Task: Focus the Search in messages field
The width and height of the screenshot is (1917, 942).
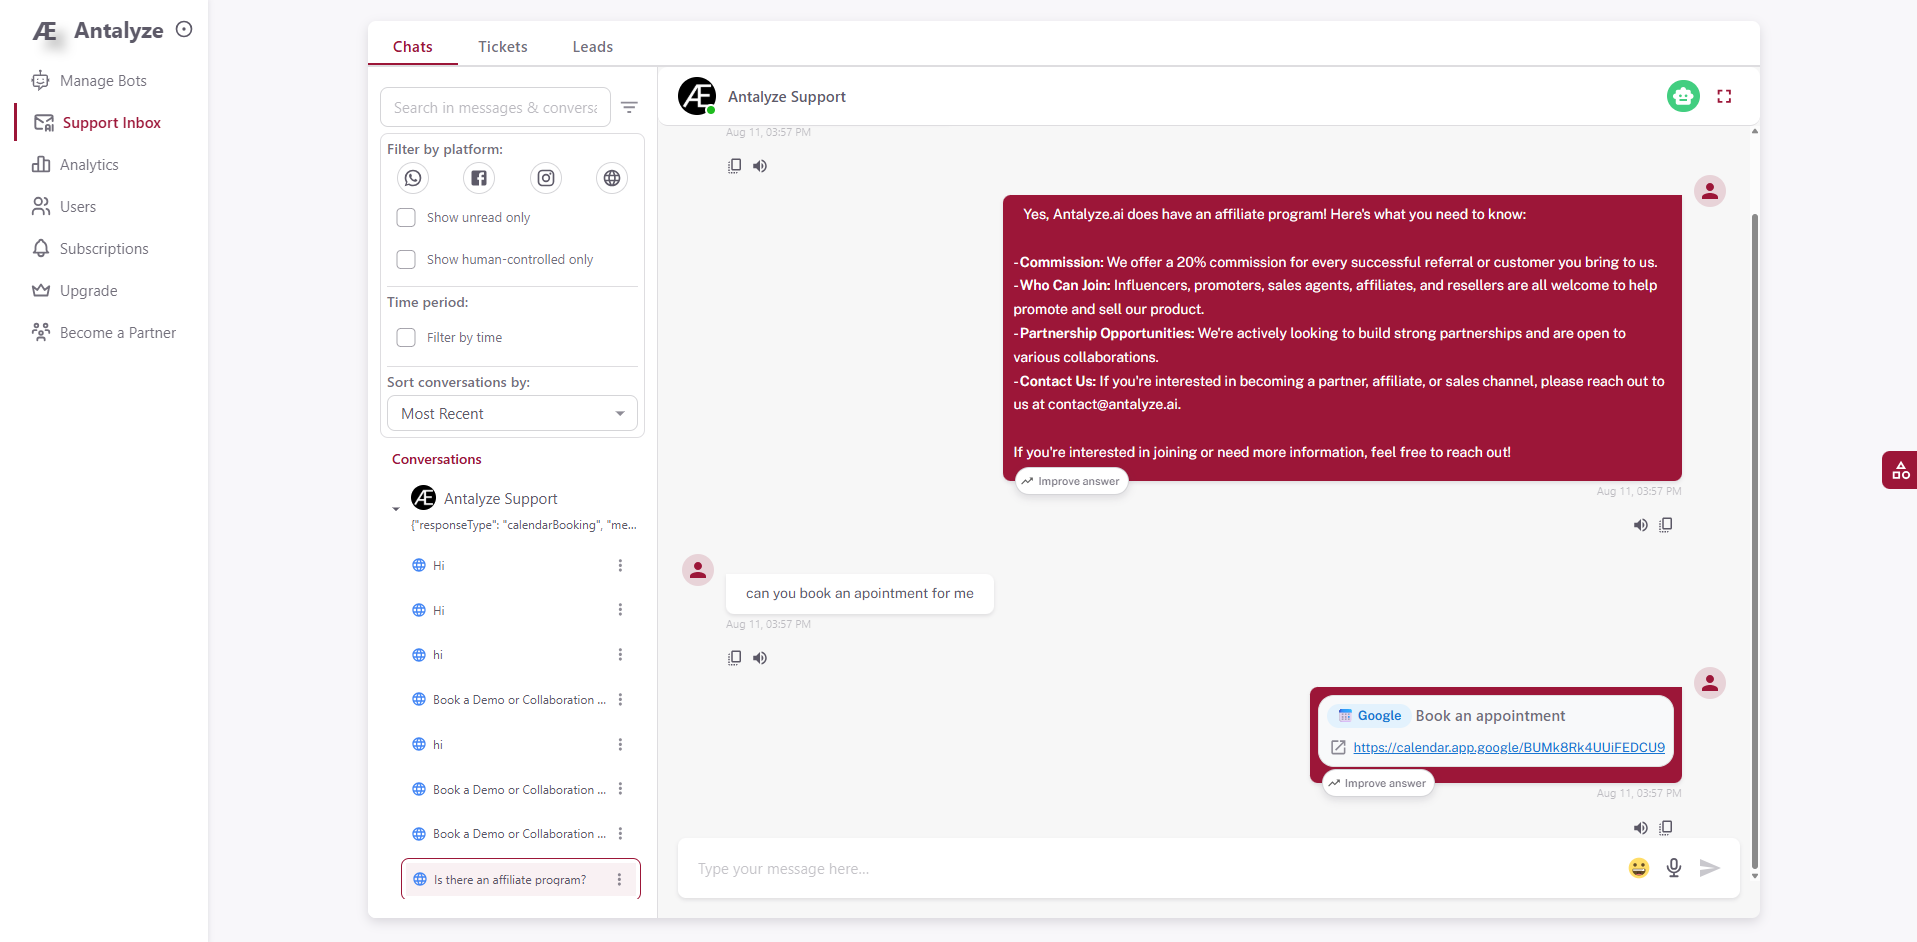Action: (x=495, y=108)
